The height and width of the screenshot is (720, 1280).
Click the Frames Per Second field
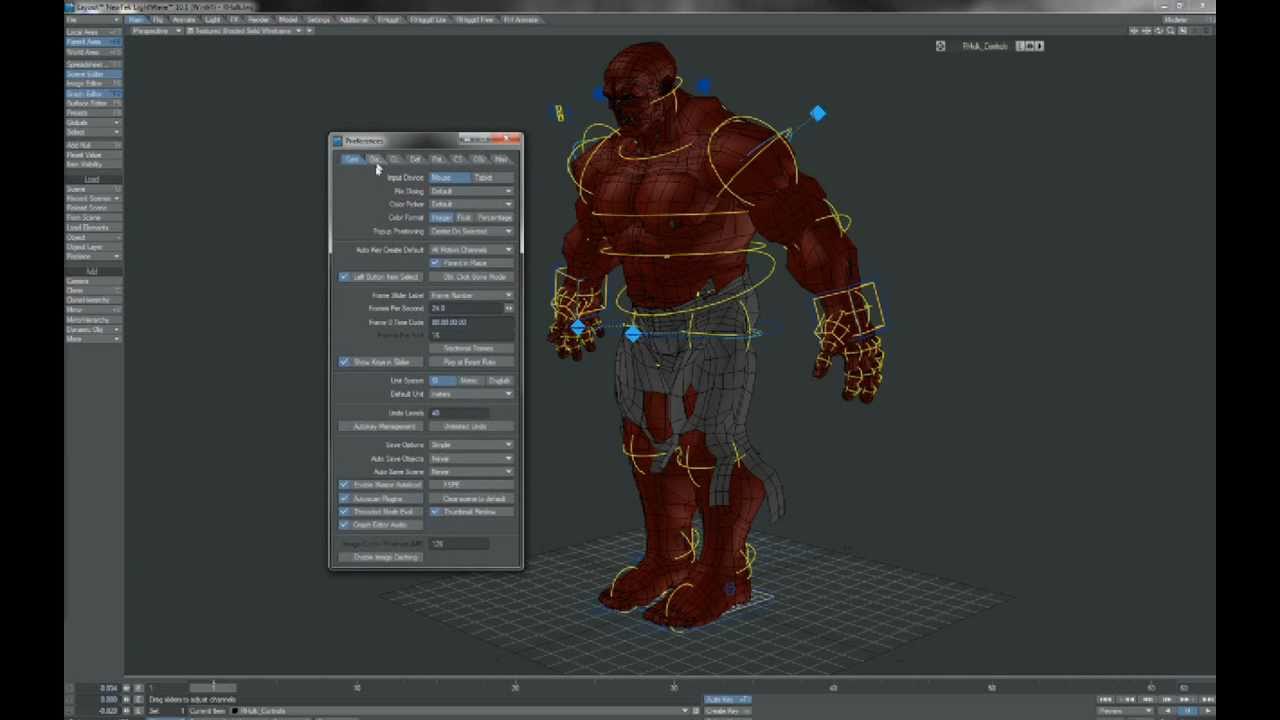click(467, 309)
